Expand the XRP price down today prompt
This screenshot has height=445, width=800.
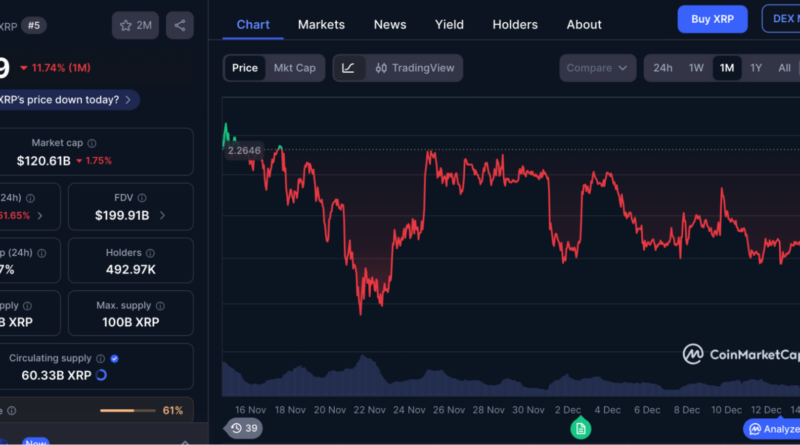pyautogui.click(x=68, y=100)
